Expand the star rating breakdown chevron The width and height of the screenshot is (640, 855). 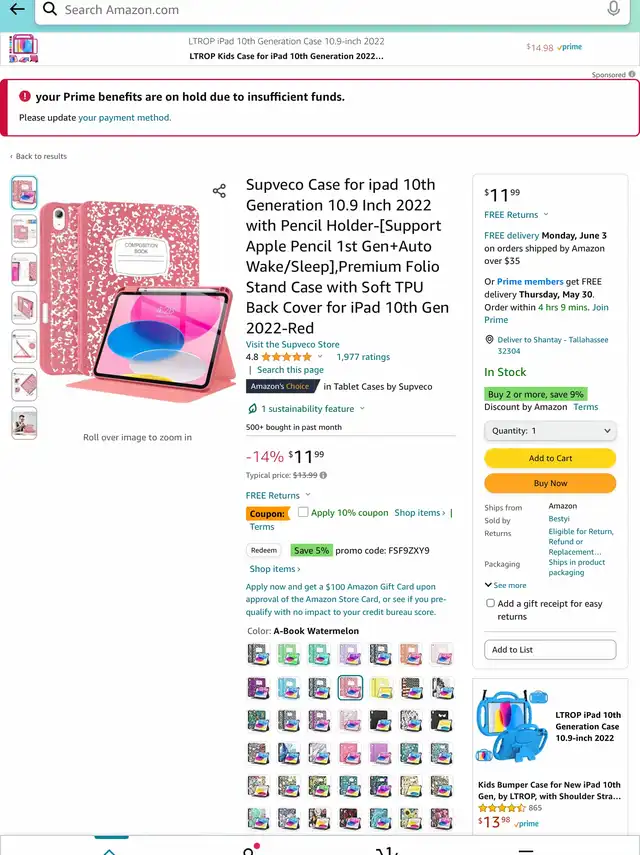[320, 357]
